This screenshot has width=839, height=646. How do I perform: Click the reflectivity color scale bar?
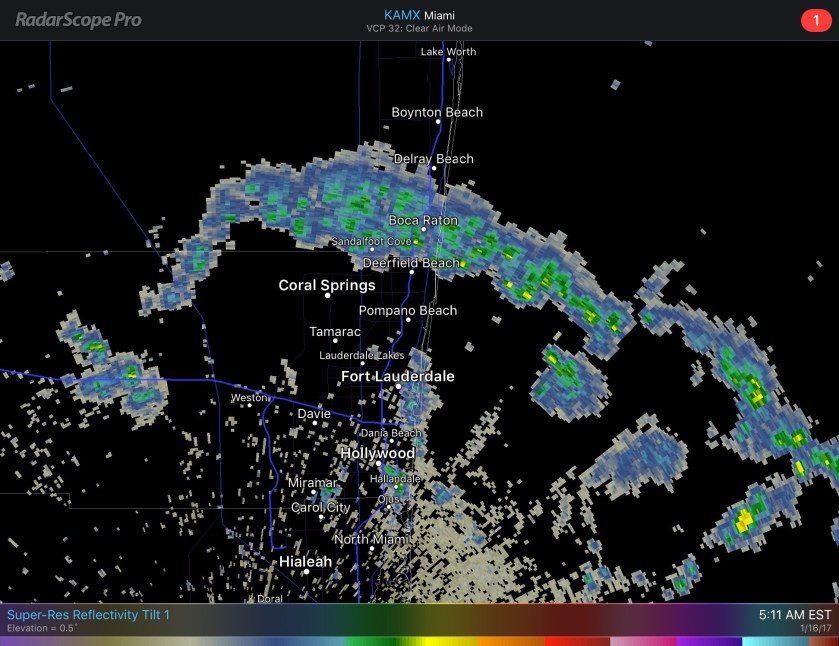(x=419, y=641)
